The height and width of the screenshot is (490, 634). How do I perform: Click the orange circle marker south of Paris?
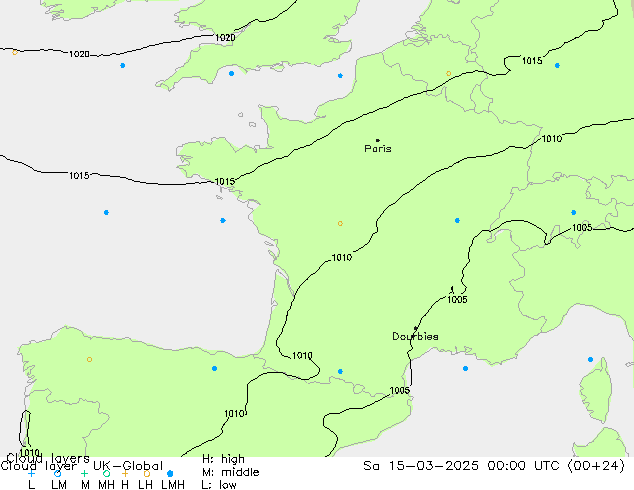(x=340, y=223)
